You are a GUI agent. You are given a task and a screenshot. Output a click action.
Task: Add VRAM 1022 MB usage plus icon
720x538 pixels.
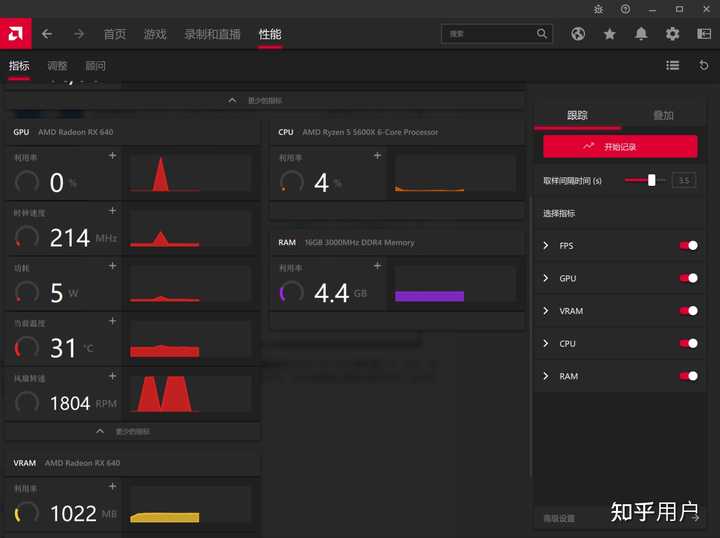tap(112, 486)
